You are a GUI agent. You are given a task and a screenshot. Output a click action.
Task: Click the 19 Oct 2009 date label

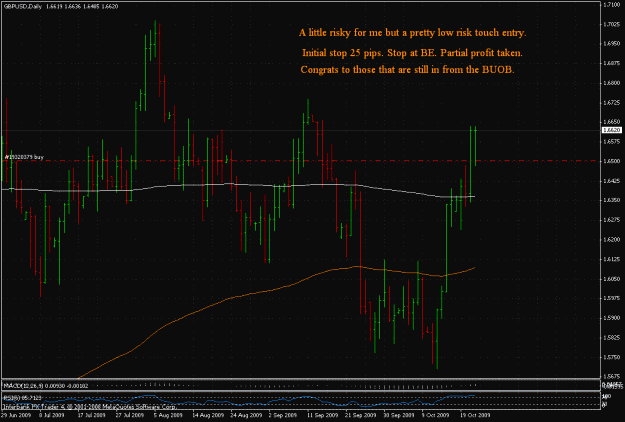pyautogui.click(x=476, y=415)
